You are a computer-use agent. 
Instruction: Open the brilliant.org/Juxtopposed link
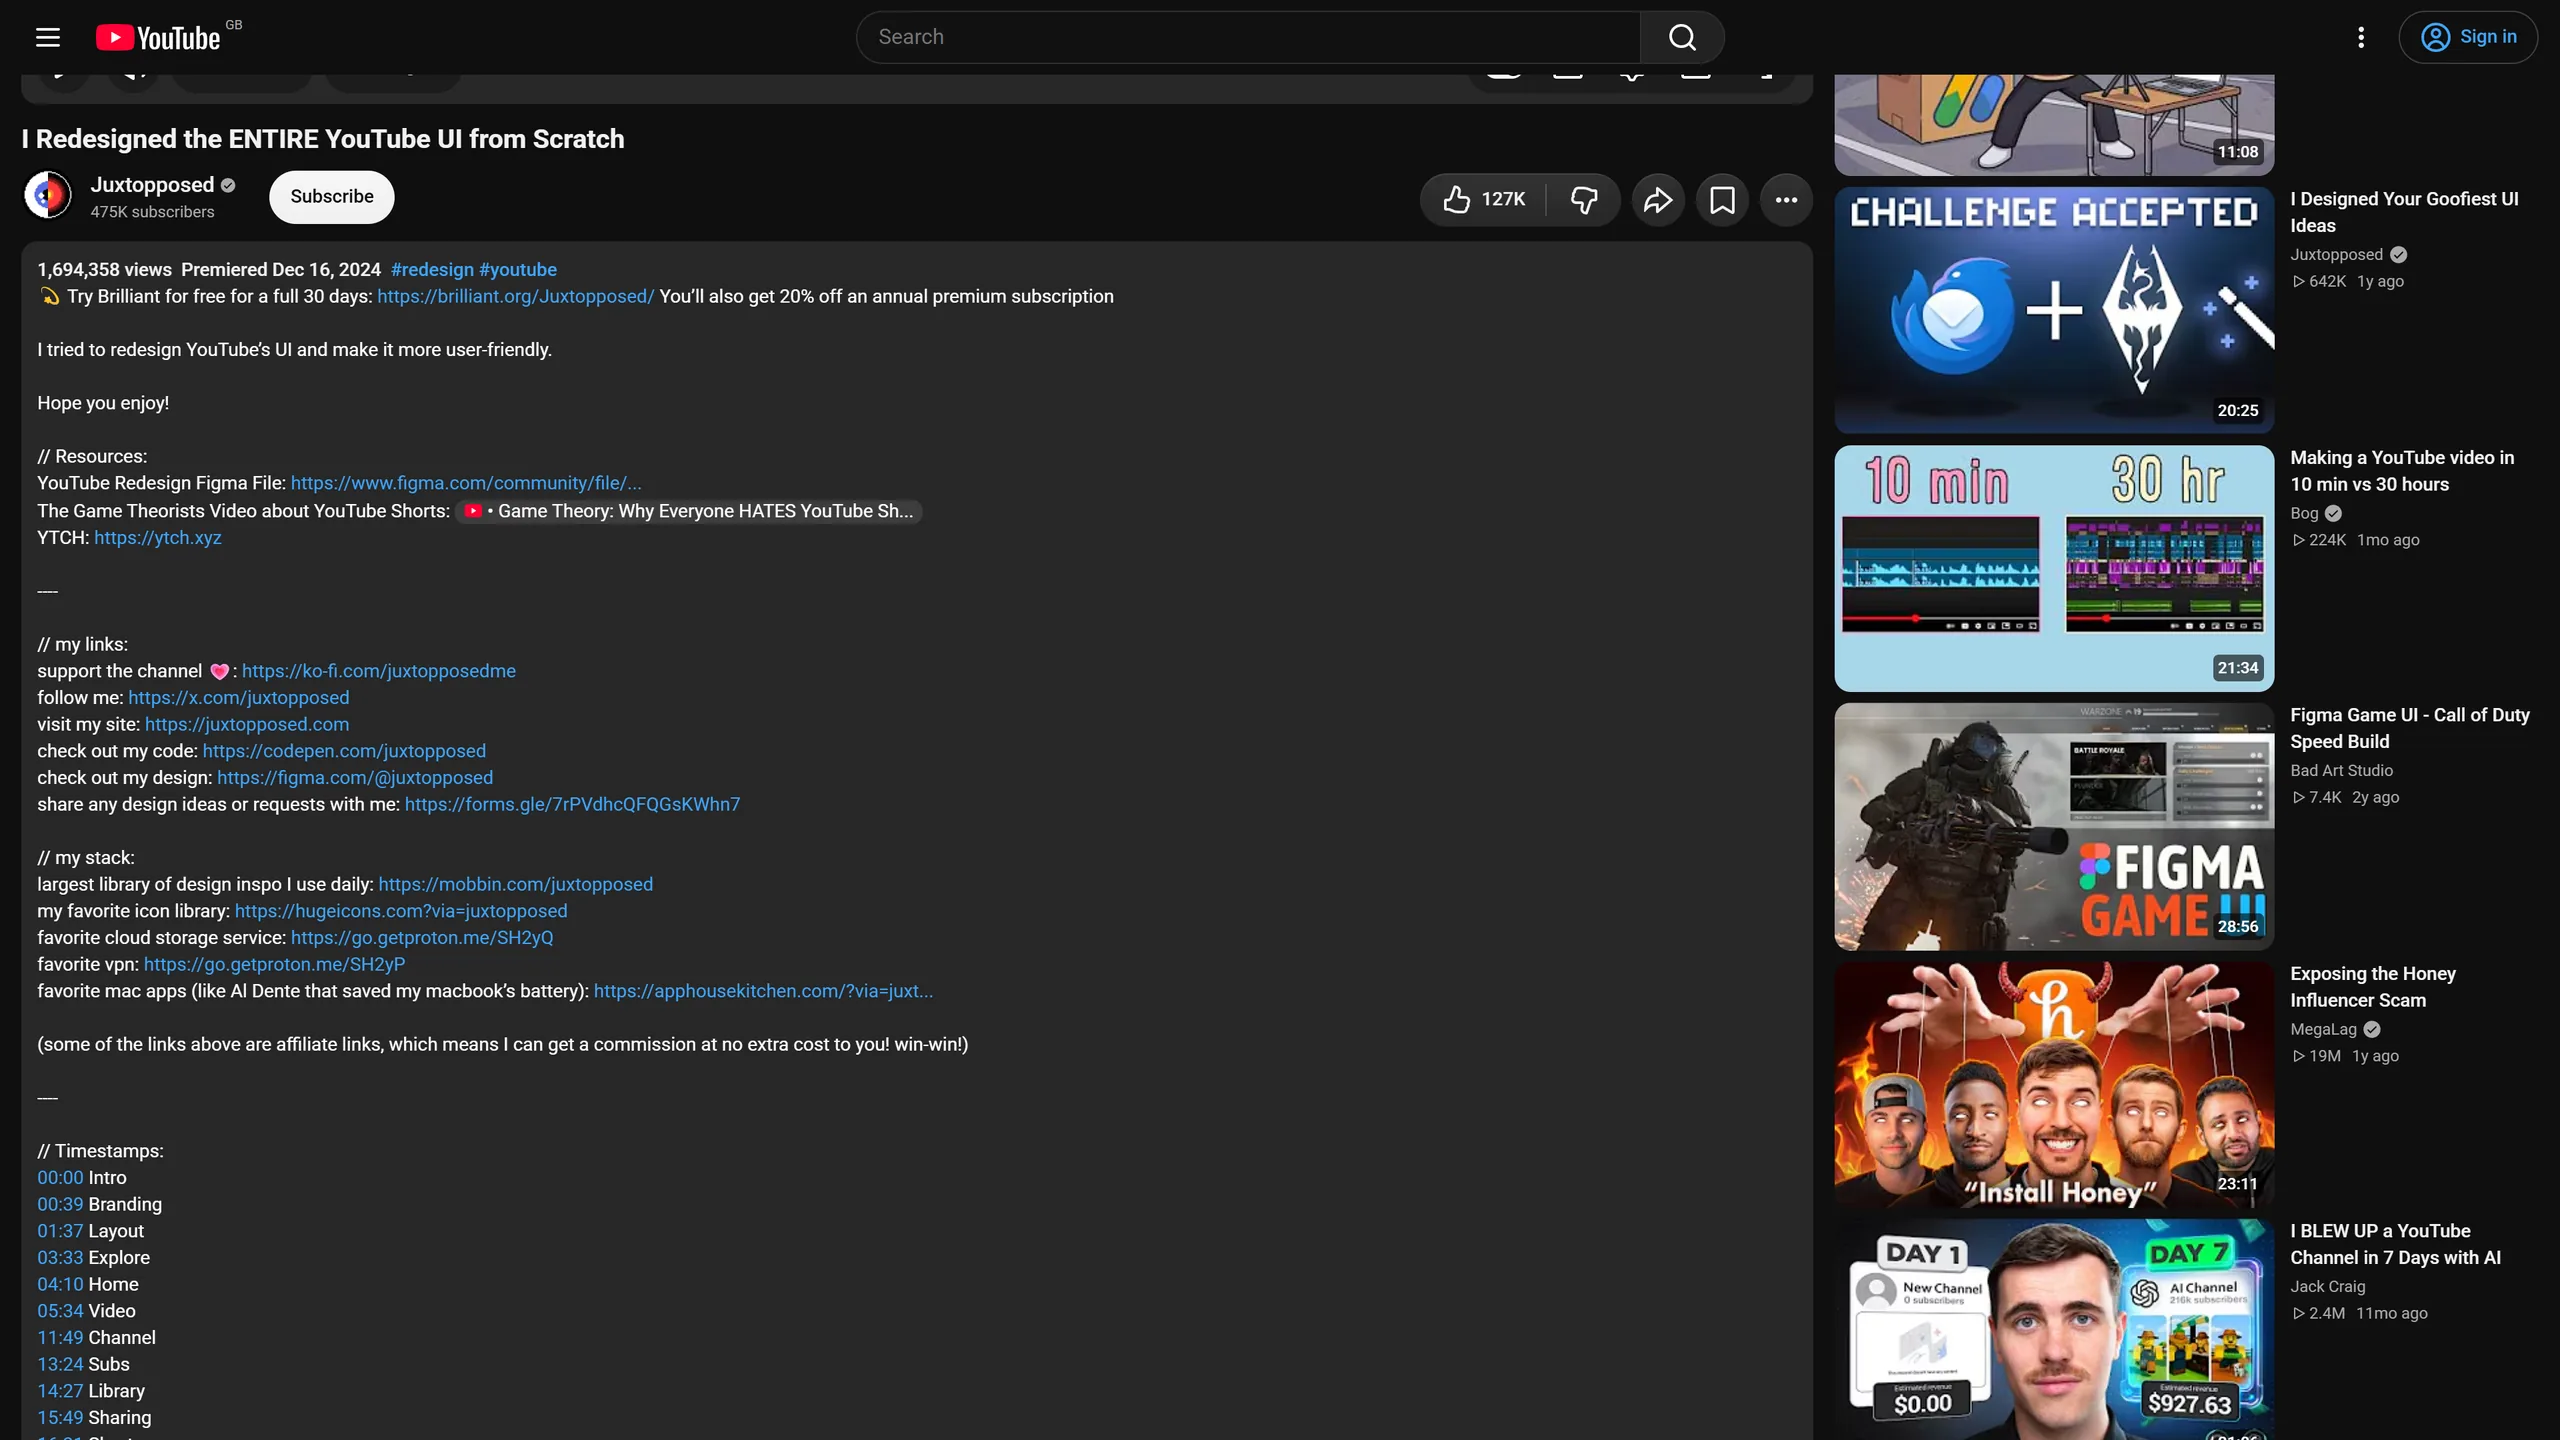(515, 296)
